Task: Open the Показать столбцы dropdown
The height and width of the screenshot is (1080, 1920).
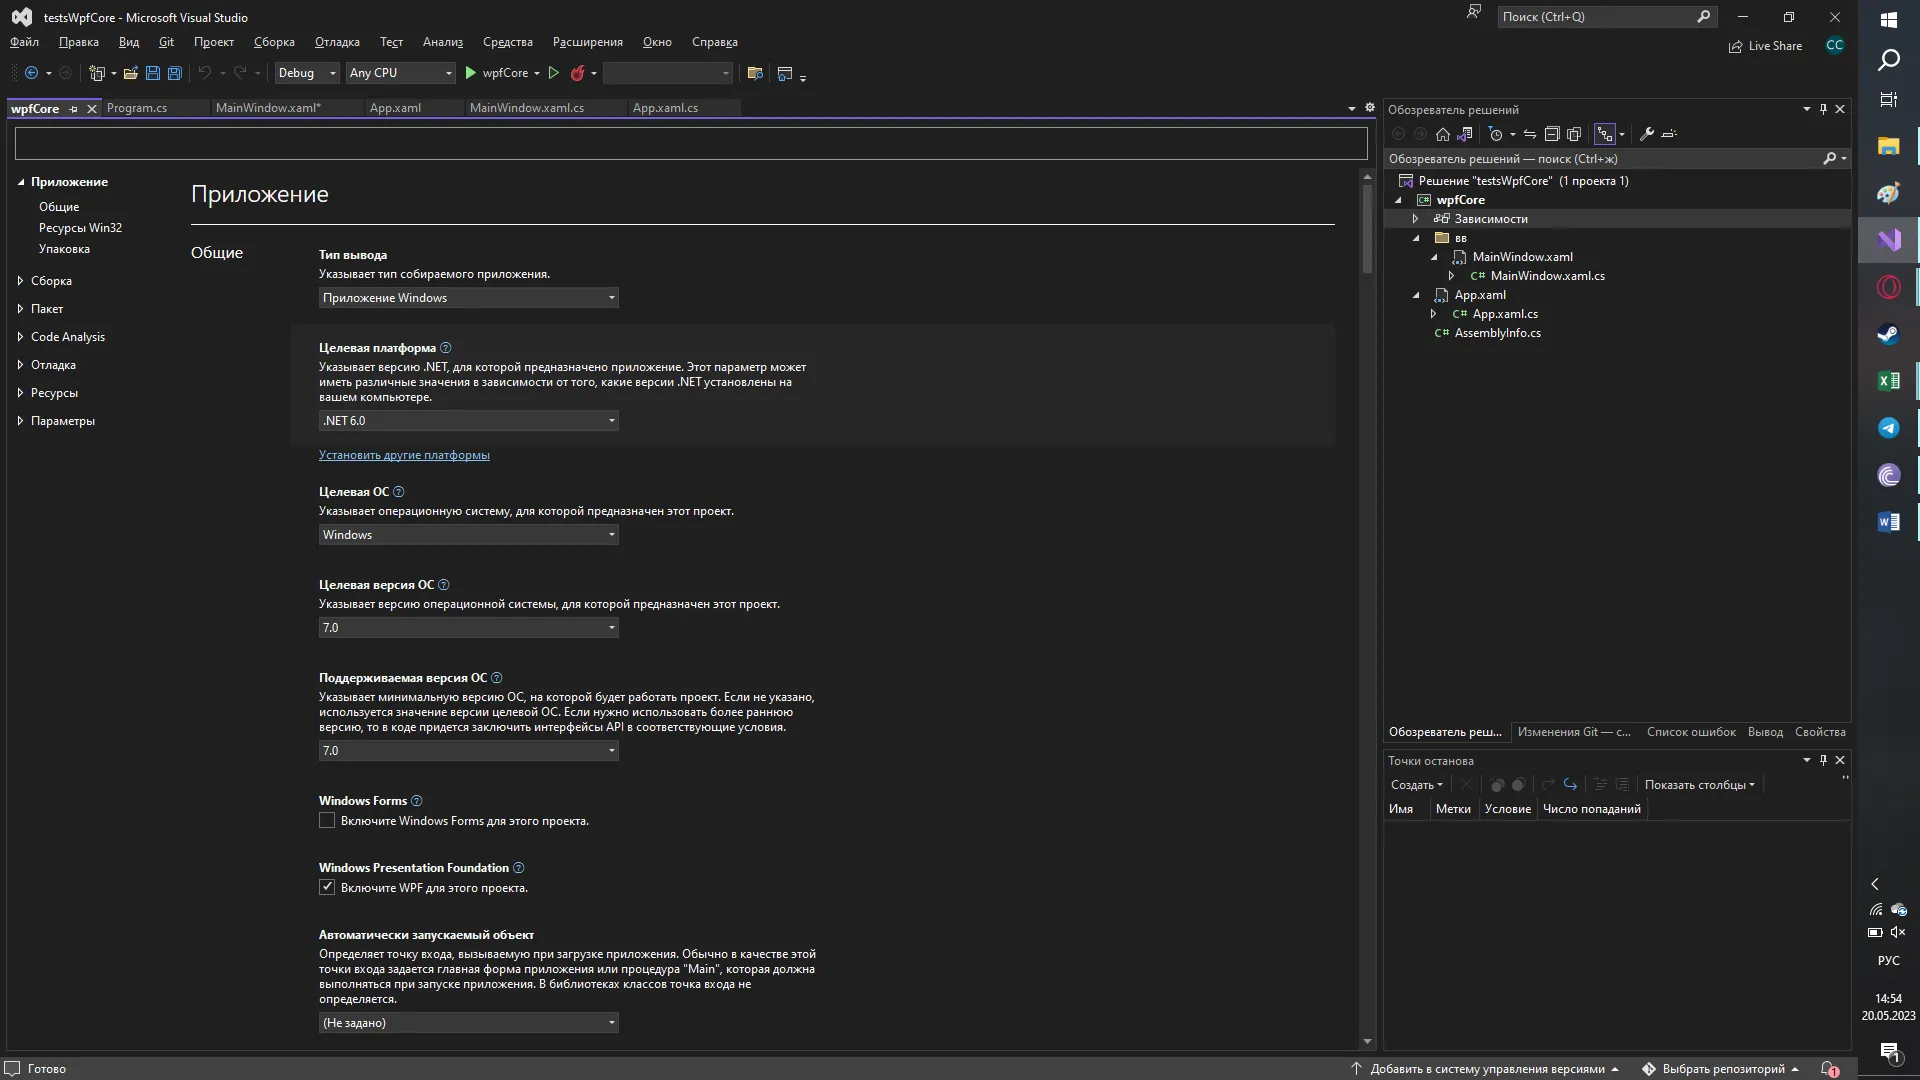Action: (1699, 785)
